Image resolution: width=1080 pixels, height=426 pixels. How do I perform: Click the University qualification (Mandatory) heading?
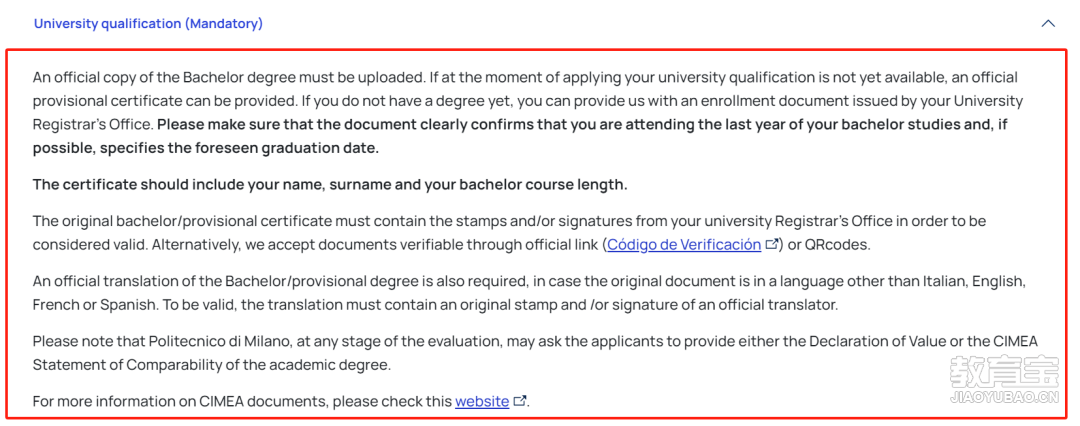[148, 23]
